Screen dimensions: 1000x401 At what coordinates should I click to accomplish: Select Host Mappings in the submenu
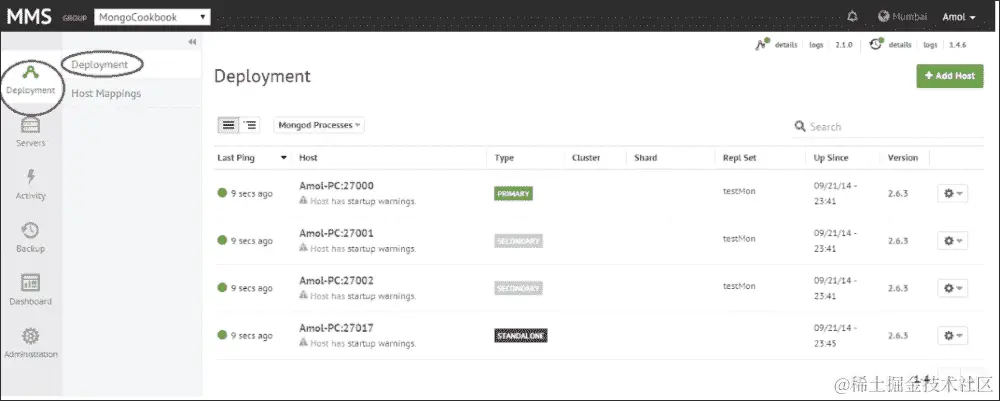[x=106, y=93]
